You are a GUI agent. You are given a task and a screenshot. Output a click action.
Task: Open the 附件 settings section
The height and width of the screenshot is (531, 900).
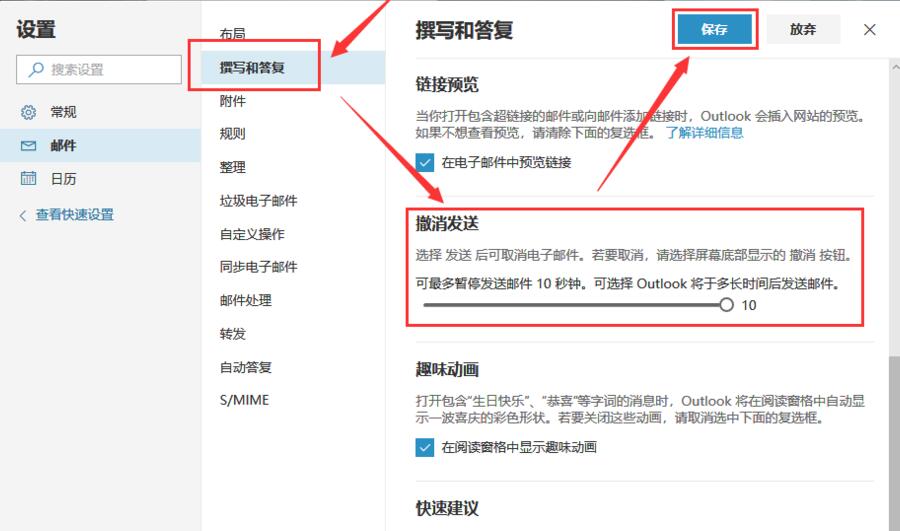(x=232, y=101)
